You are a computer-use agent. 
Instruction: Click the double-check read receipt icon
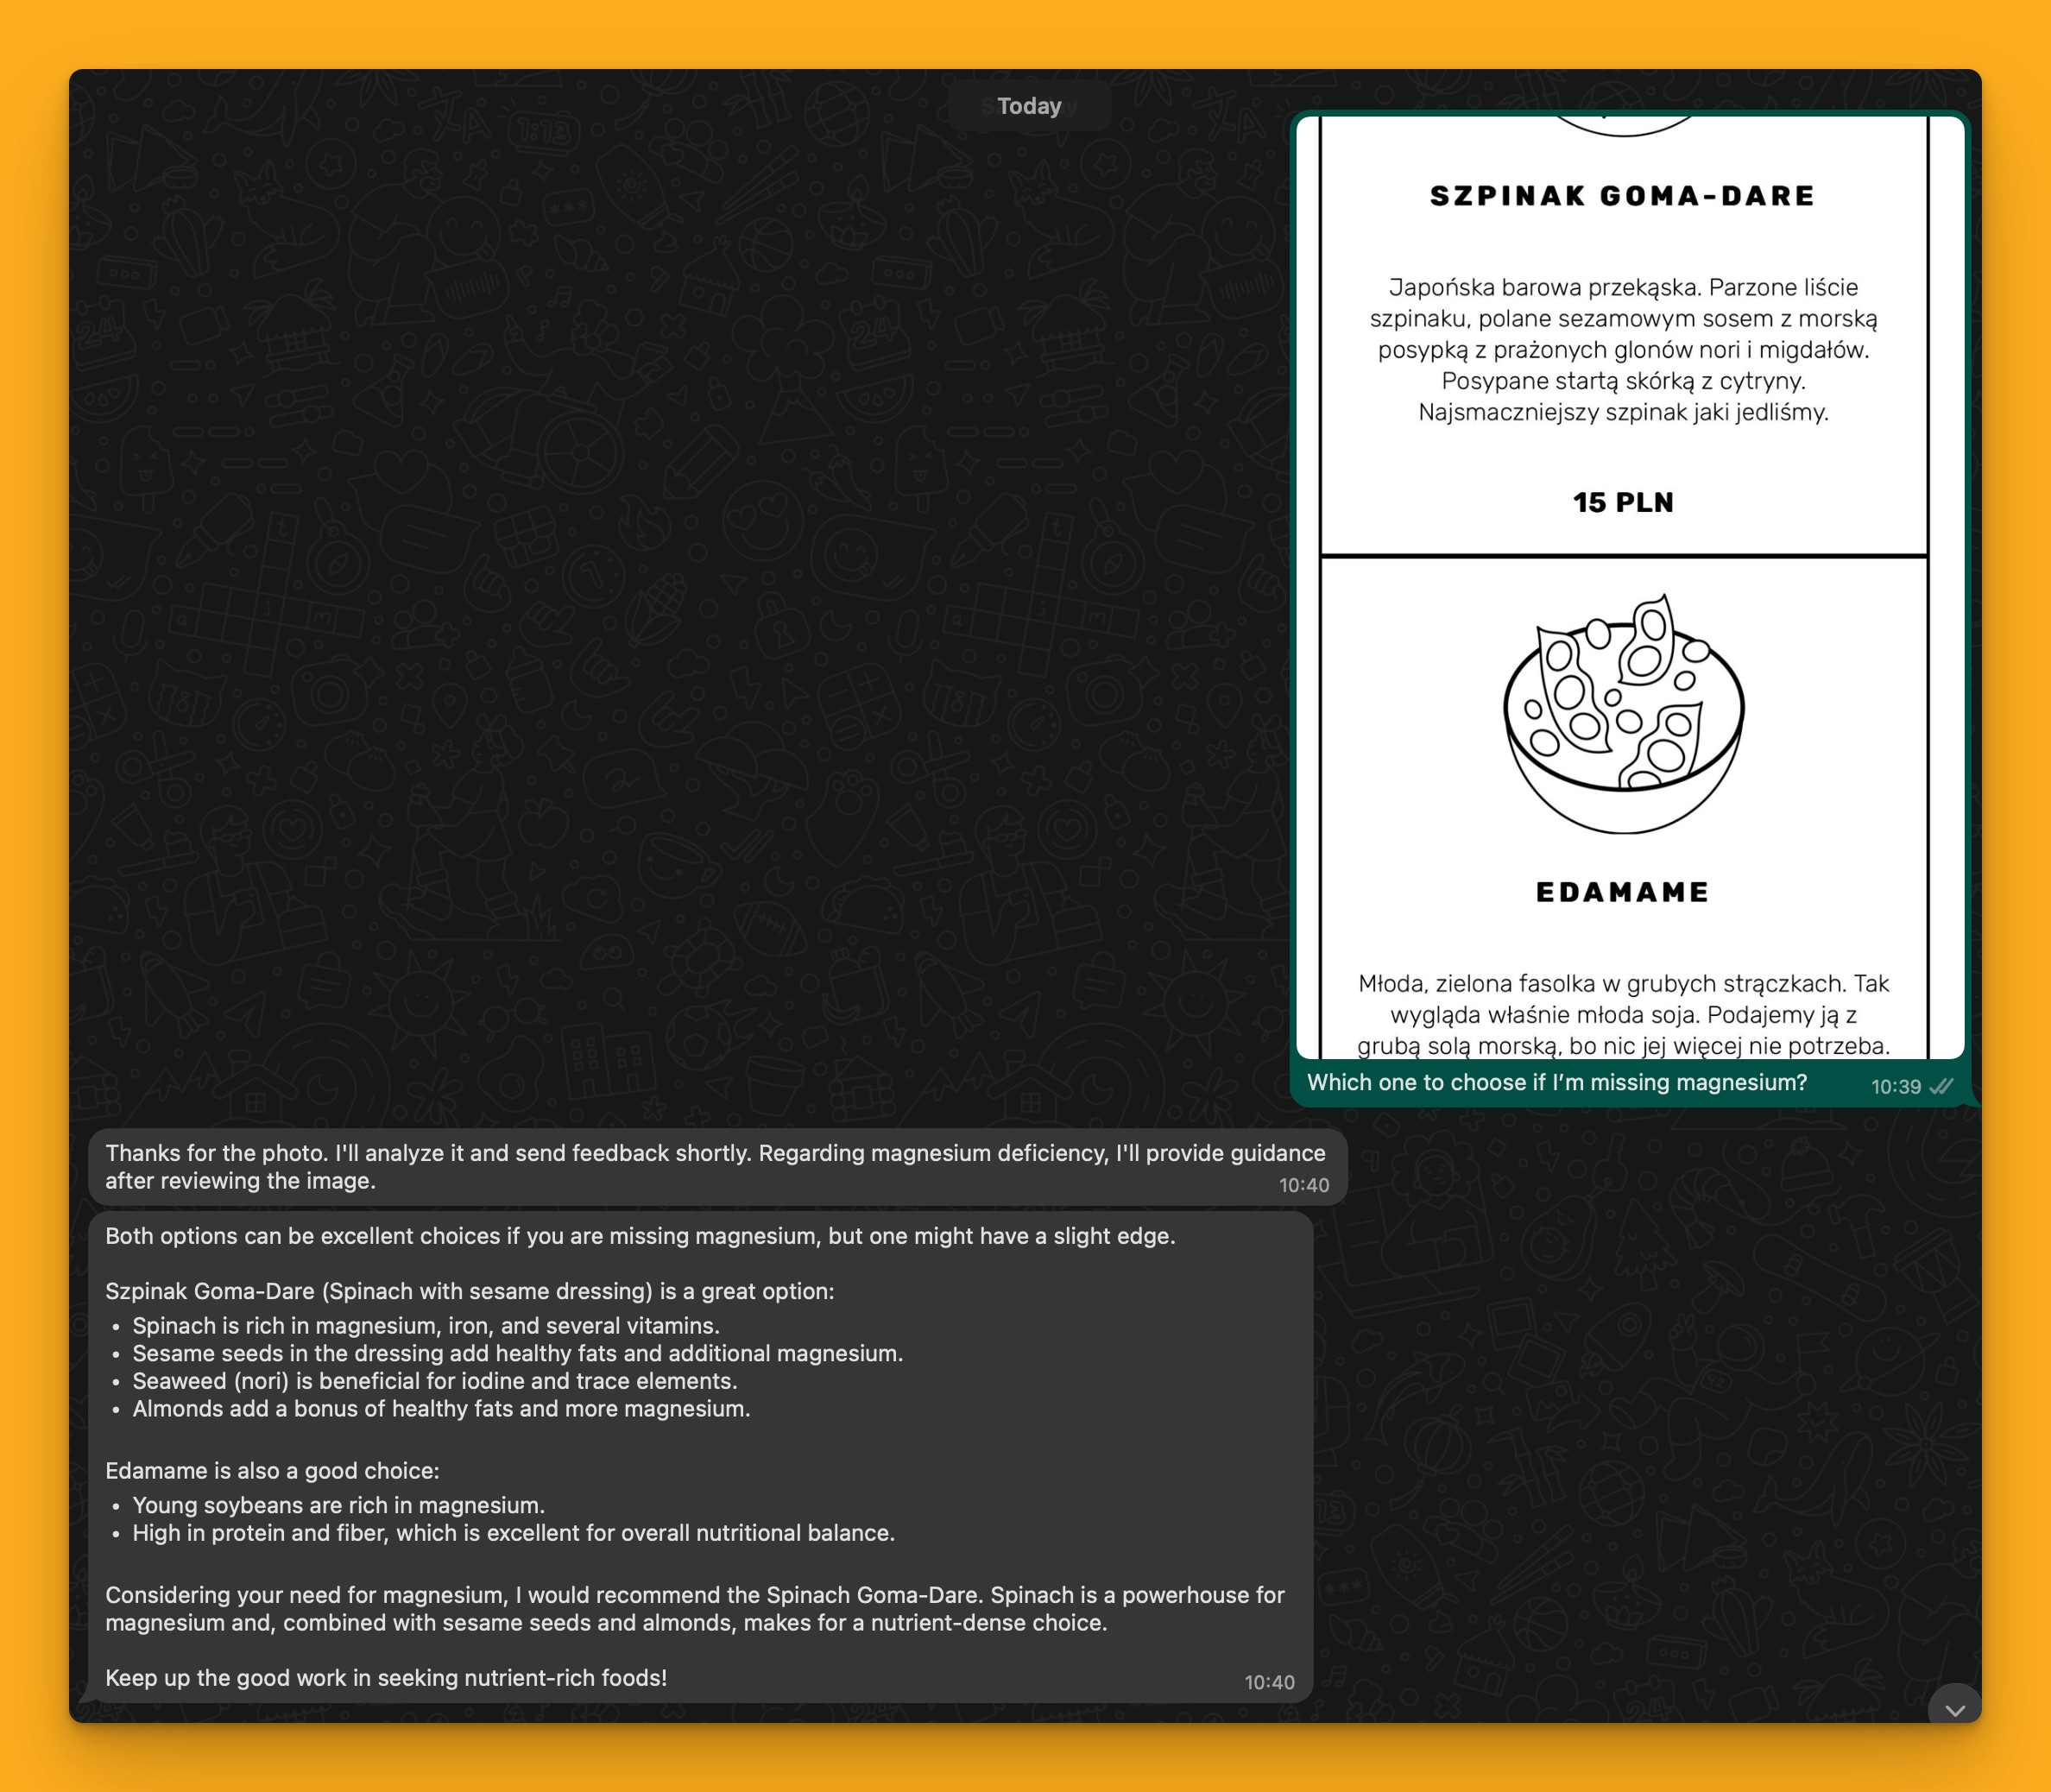pos(1941,1086)
